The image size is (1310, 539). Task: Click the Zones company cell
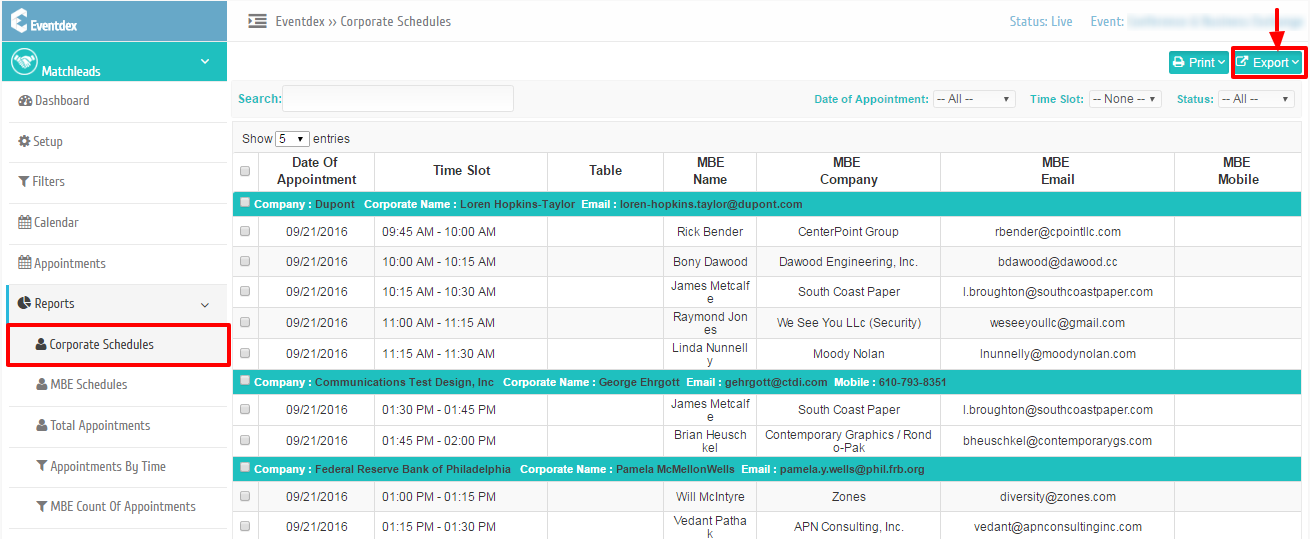[848, 497]
